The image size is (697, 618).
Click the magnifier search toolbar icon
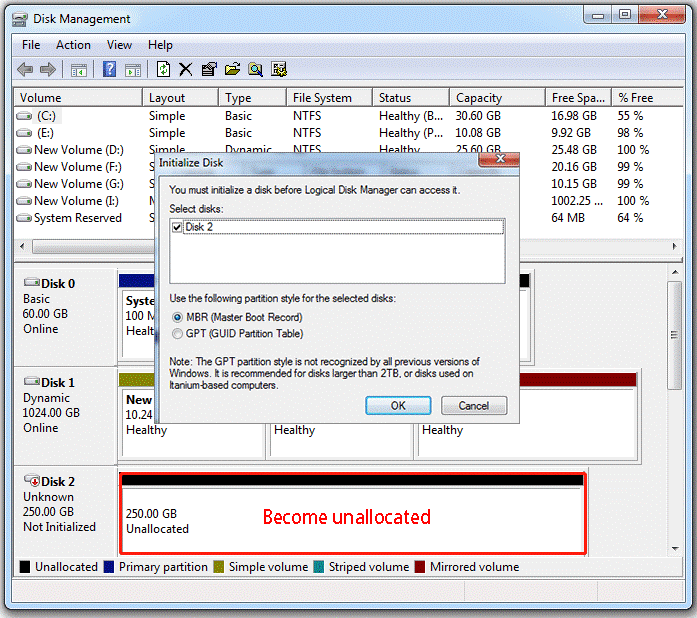(x=255, y=69)
